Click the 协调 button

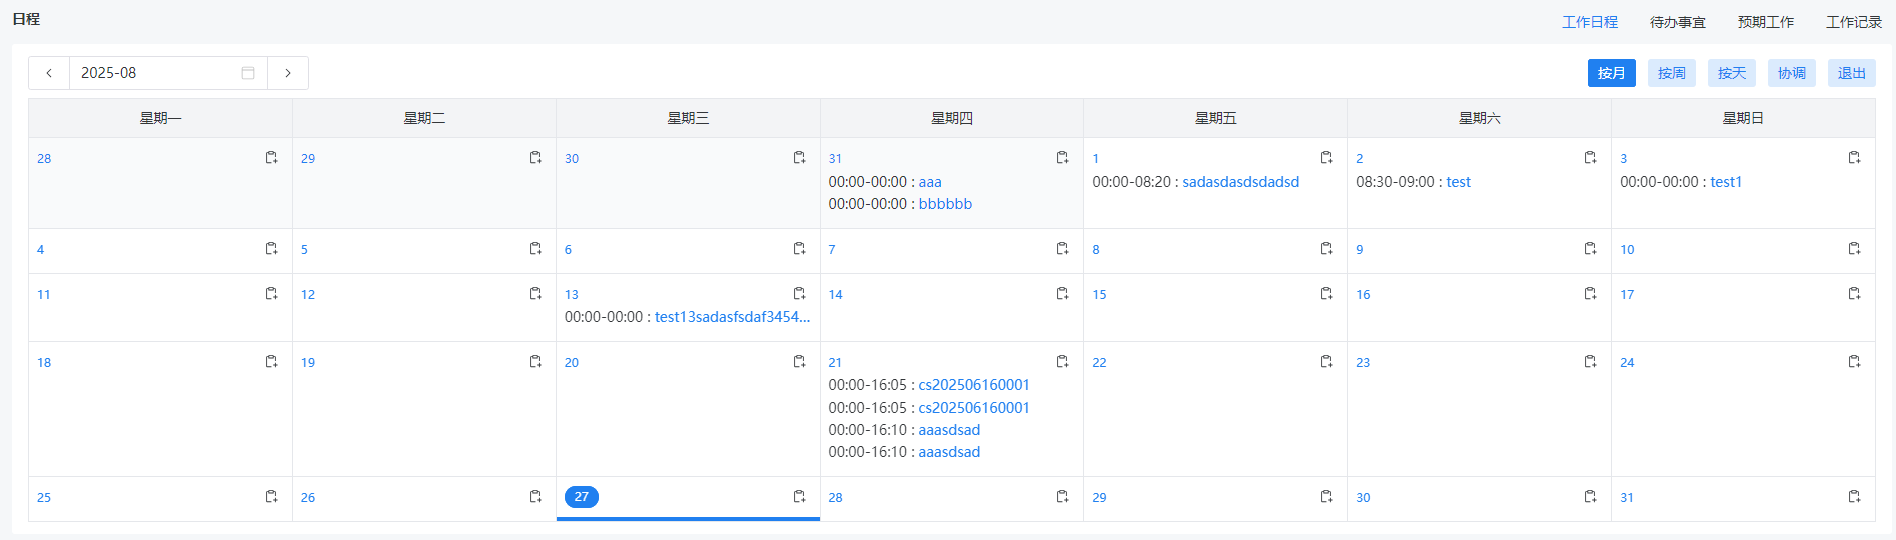click(1791, 73)
